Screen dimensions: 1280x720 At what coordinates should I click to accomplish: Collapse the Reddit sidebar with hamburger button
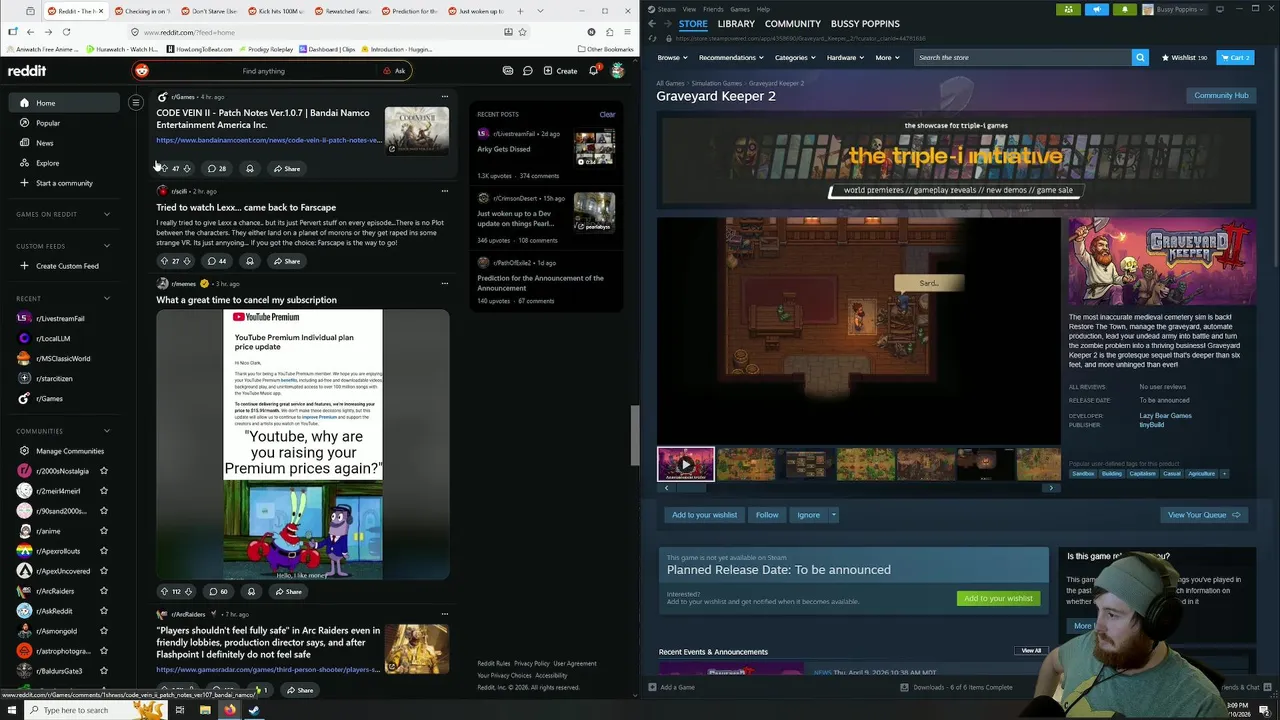(136, 102)
